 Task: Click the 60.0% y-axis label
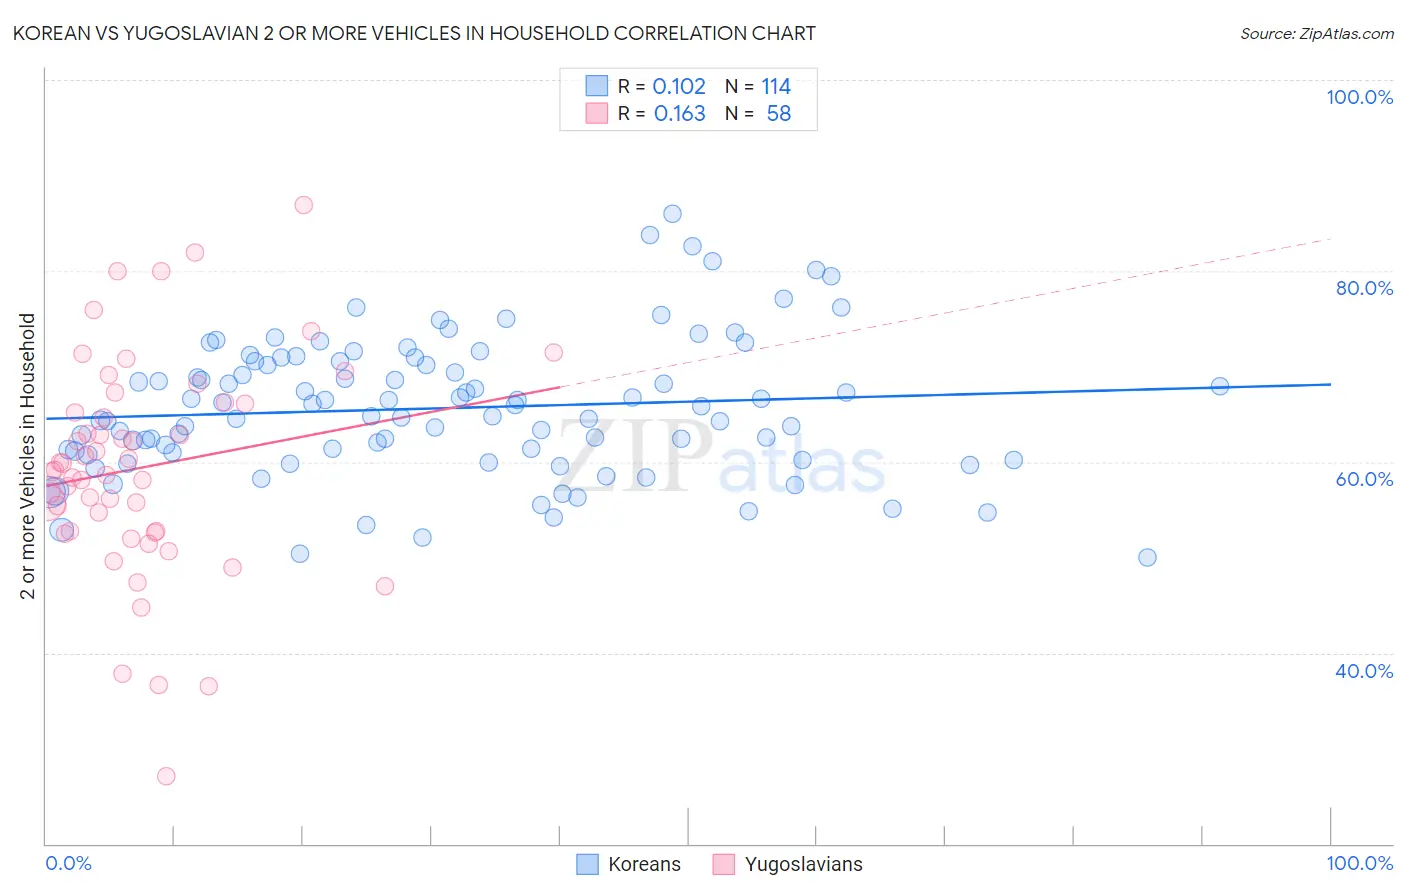click(x=1364, y=479)
